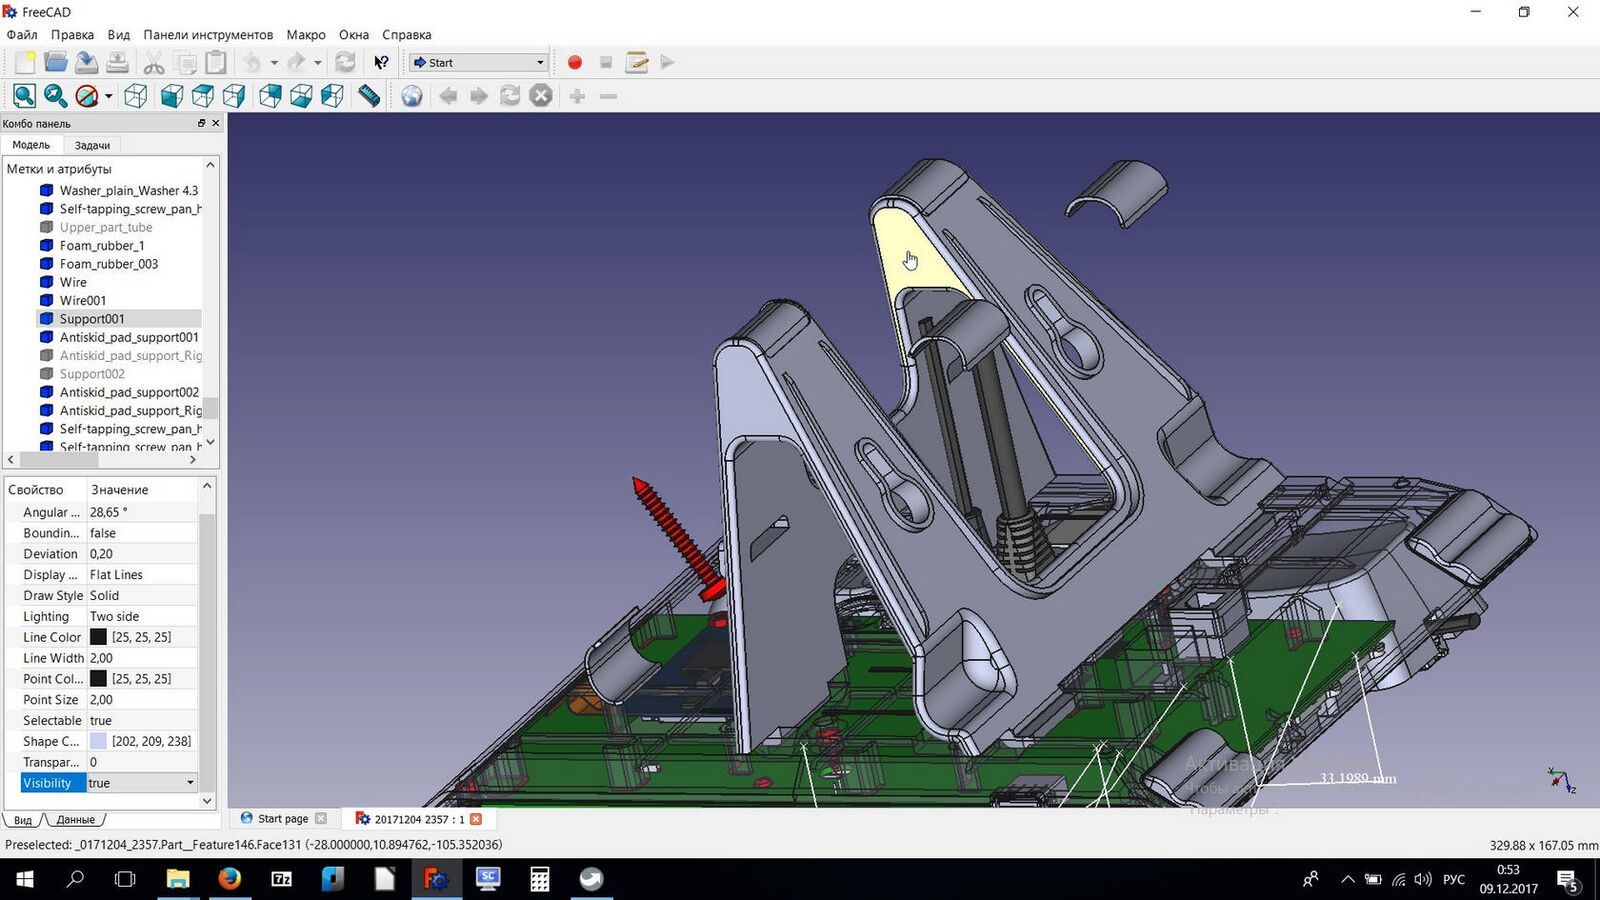Screen dimensions: 1600x900
Task: Open the web browser globe icon
Action: pos(412,96)
